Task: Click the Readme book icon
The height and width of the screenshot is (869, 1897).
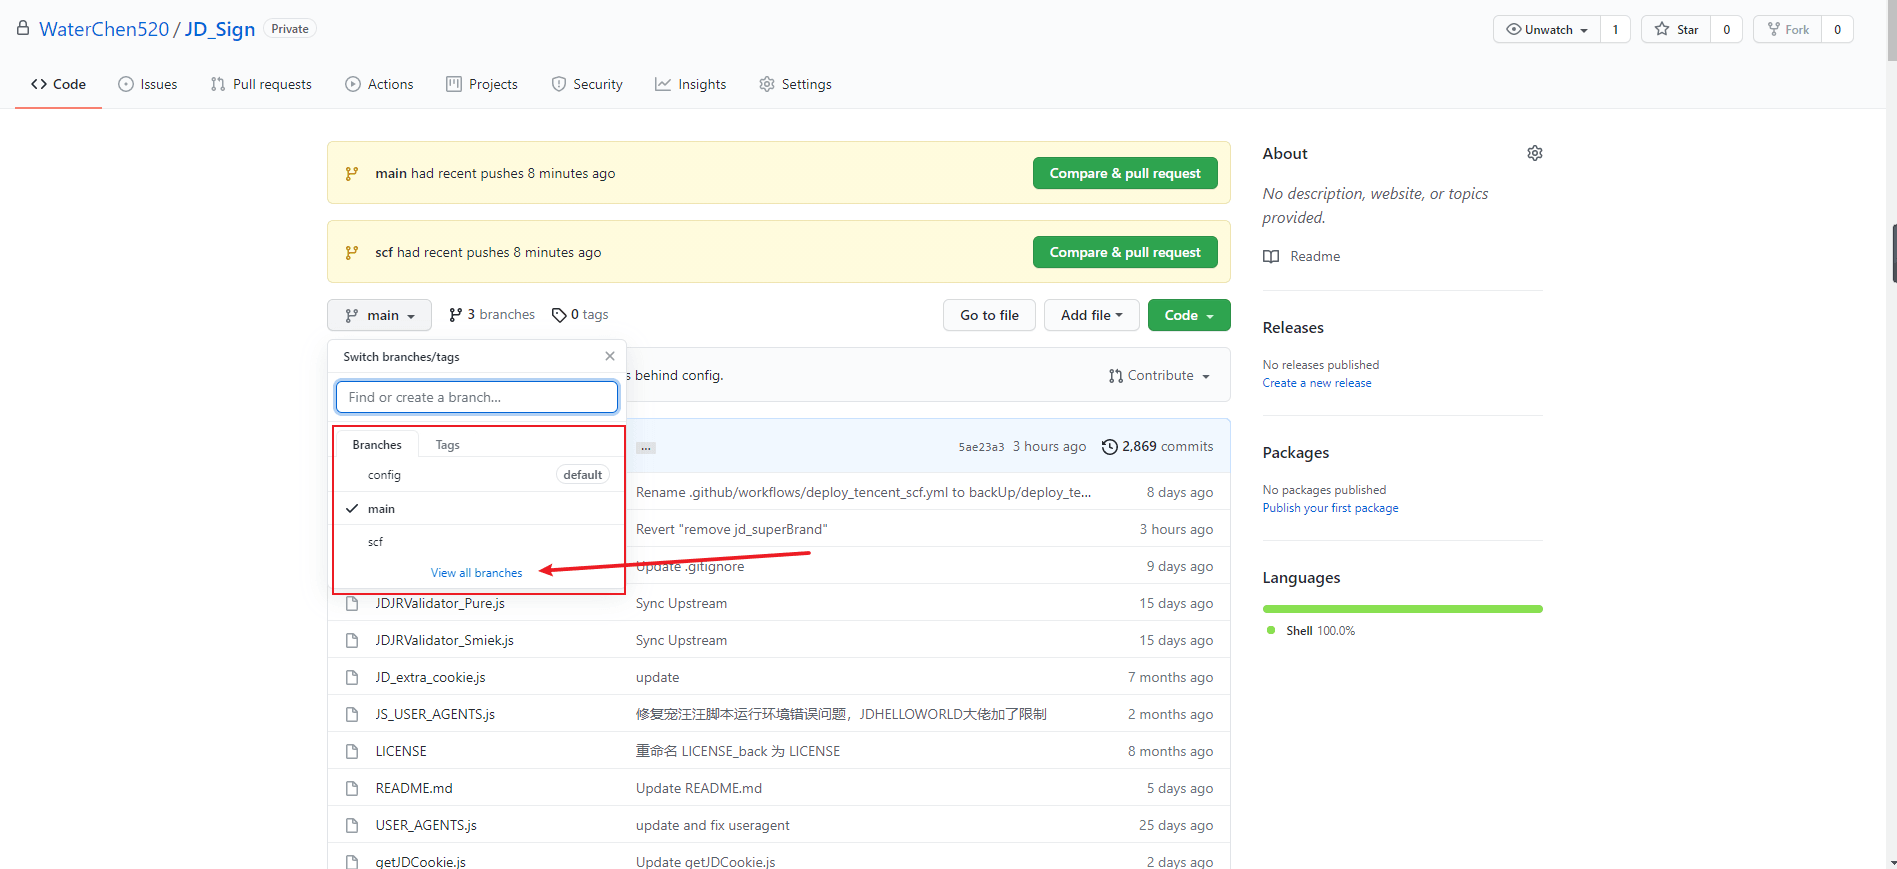Action: tap(1271, 257)
